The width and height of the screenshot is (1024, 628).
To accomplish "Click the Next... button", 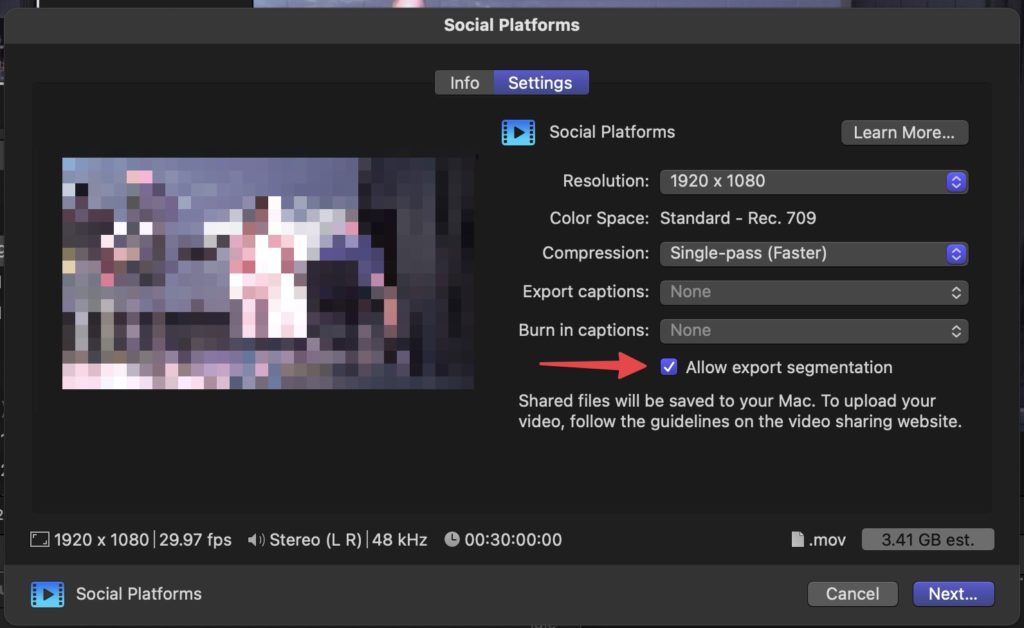I will 953,594.
